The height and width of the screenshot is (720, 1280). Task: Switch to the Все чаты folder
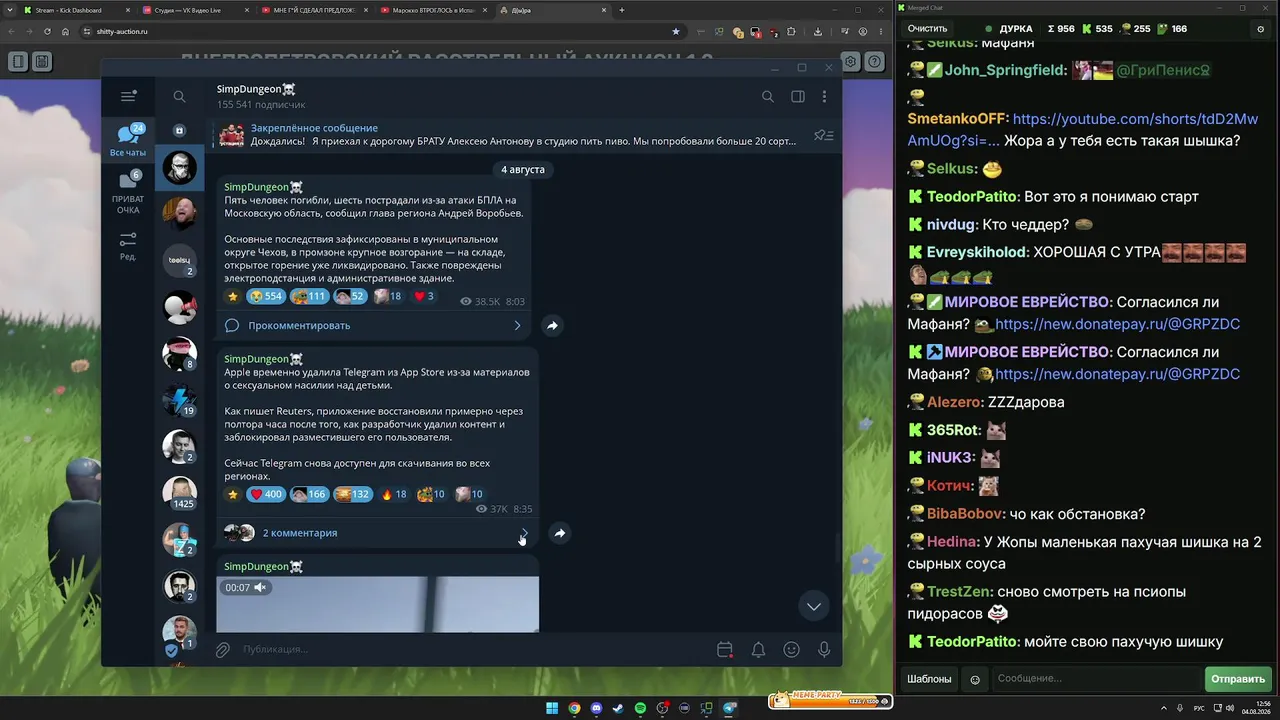pos(128,141)
